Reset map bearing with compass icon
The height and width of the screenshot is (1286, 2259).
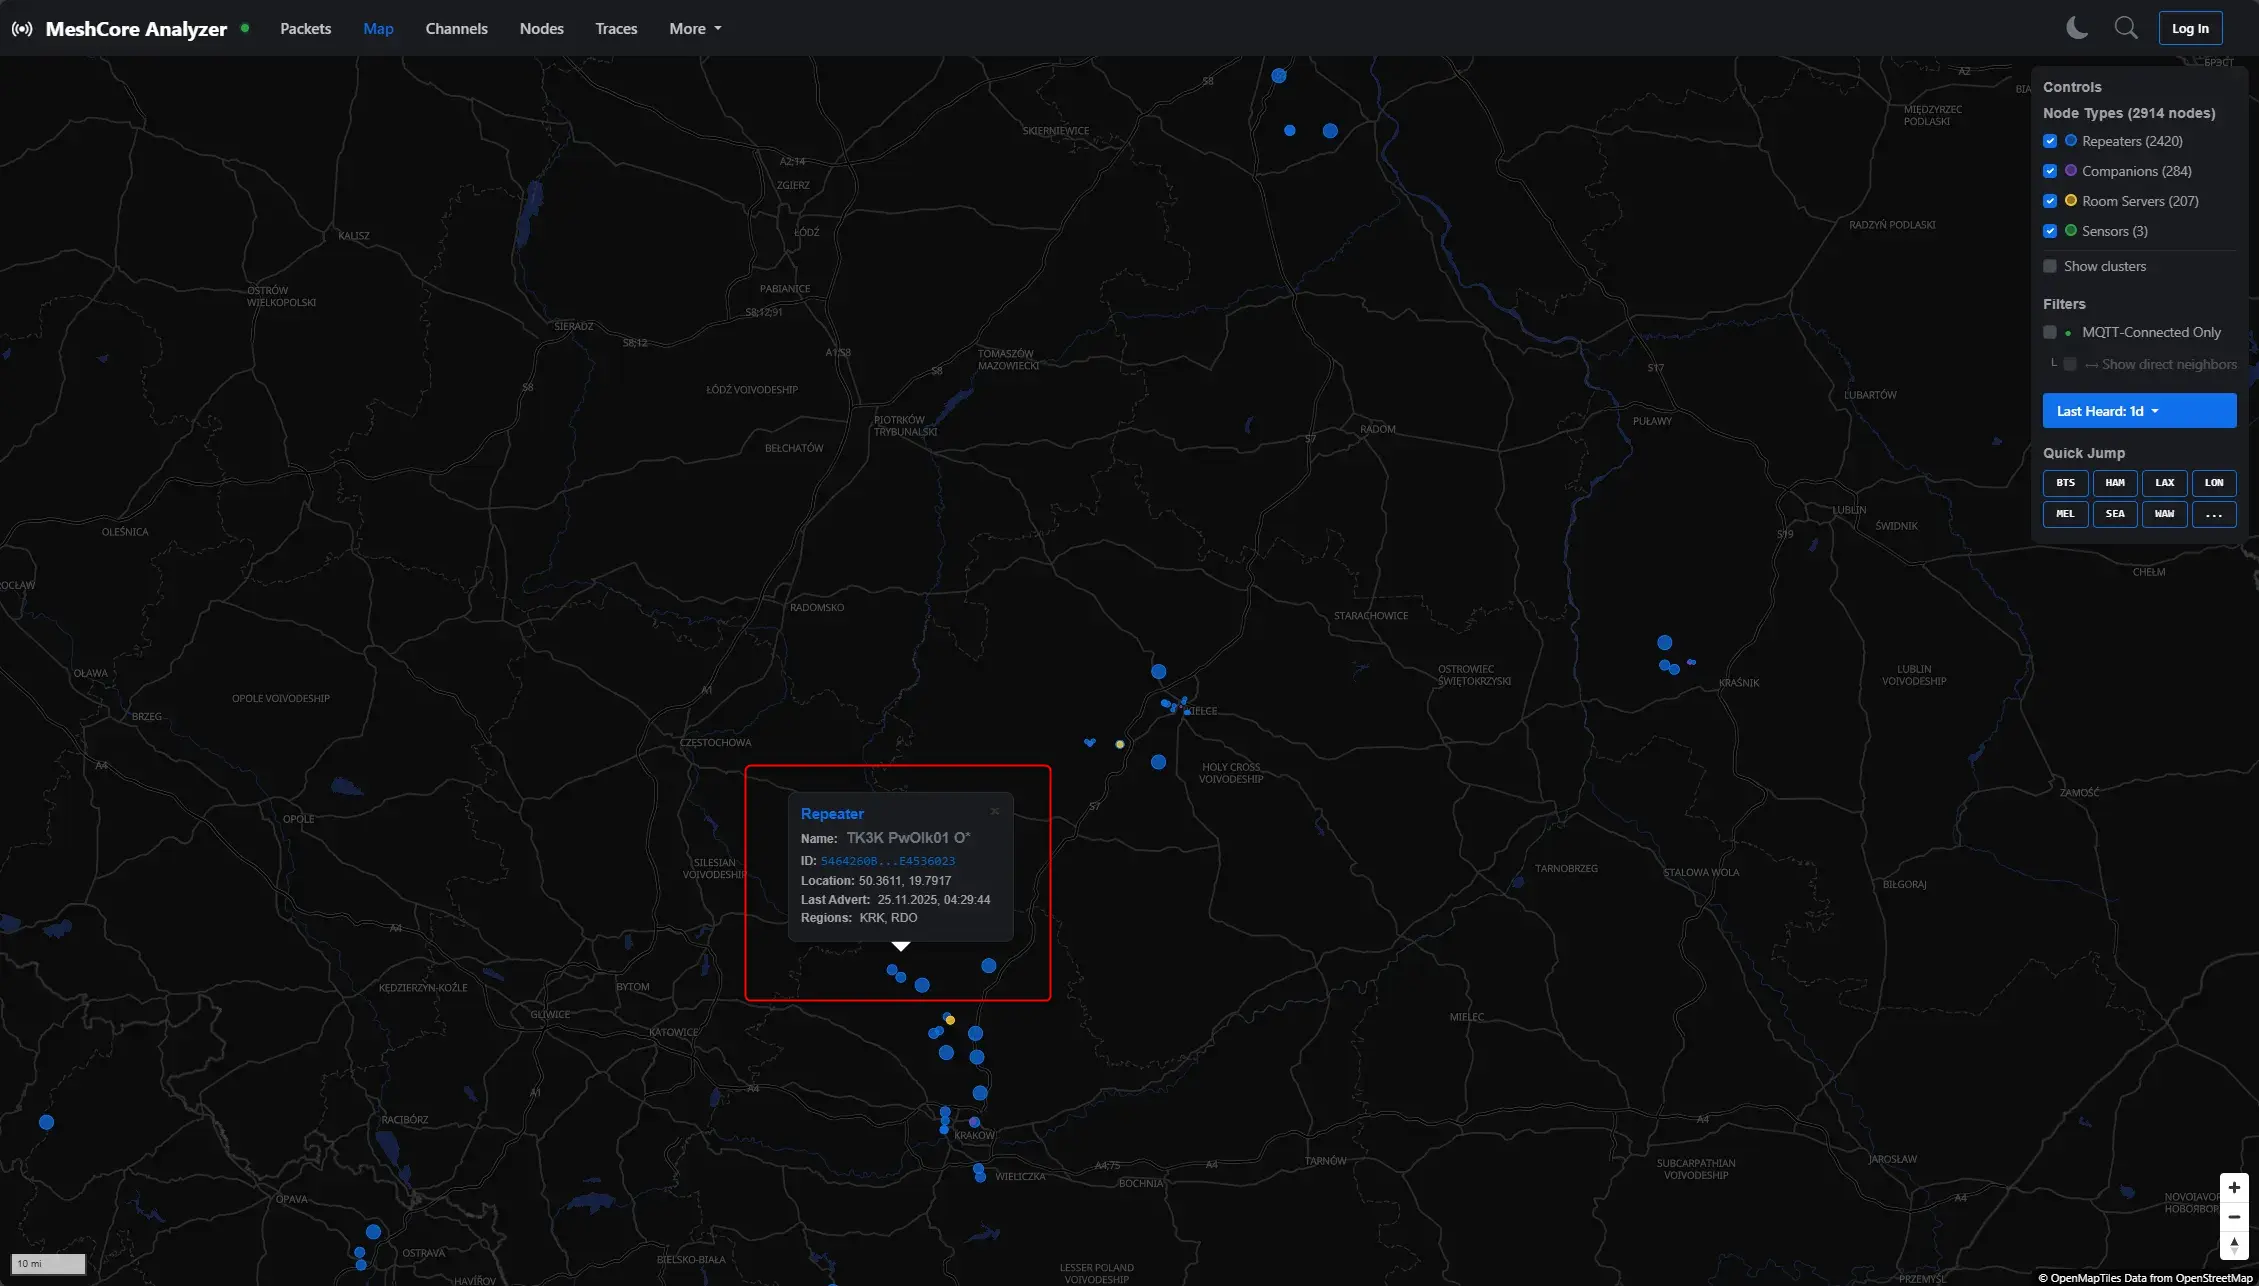2234,1246
